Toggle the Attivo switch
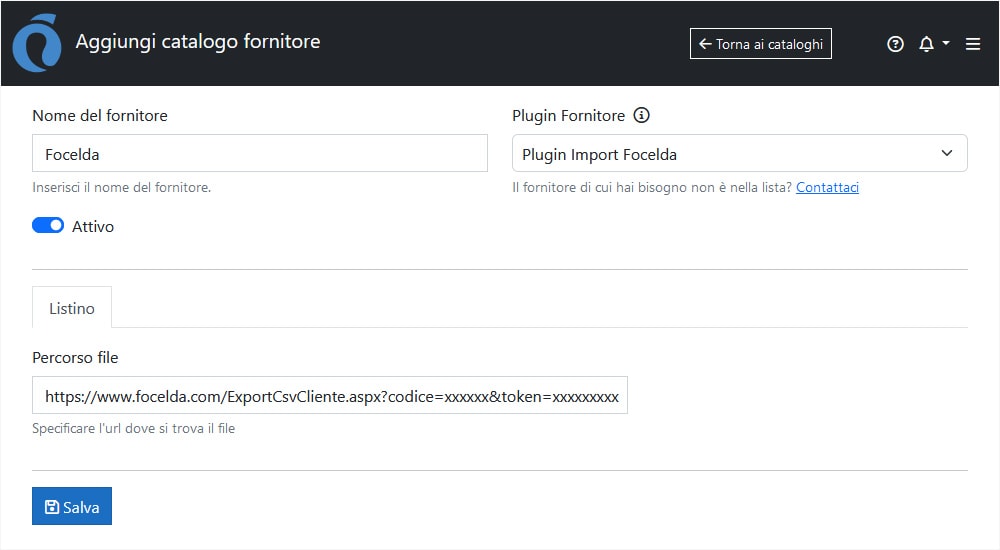This screenshot has width=1000, height=550. pos(48,226)
